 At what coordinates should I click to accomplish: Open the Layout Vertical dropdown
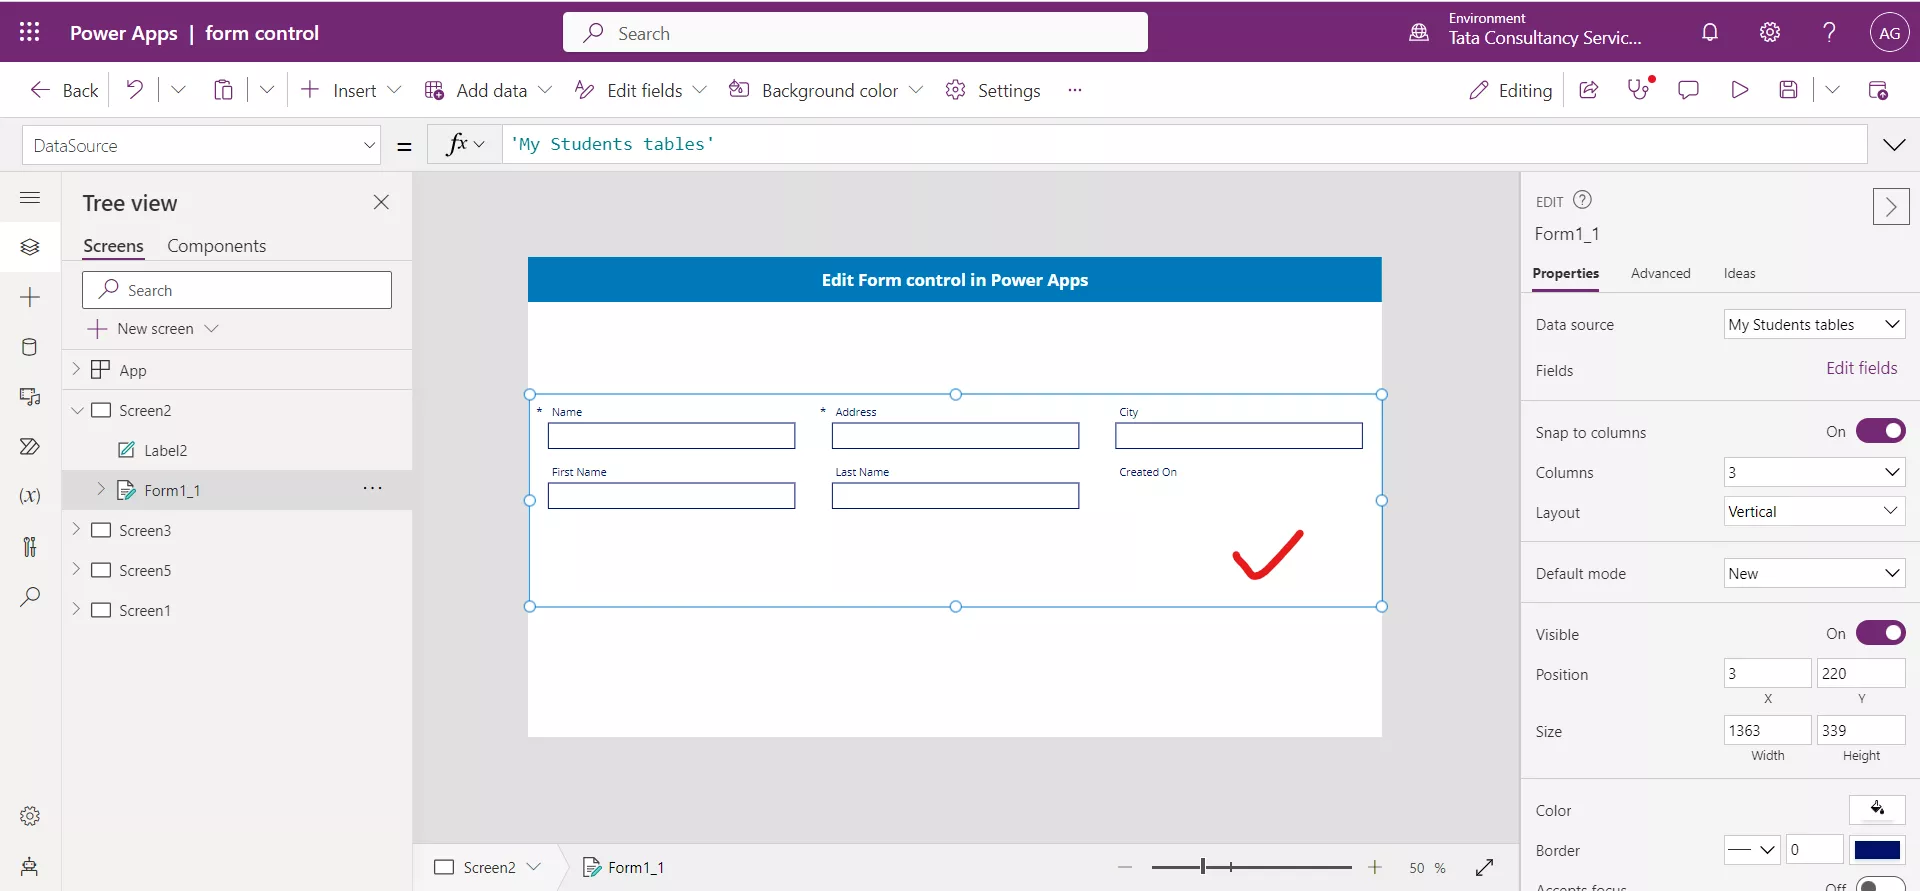[1814, 511]
